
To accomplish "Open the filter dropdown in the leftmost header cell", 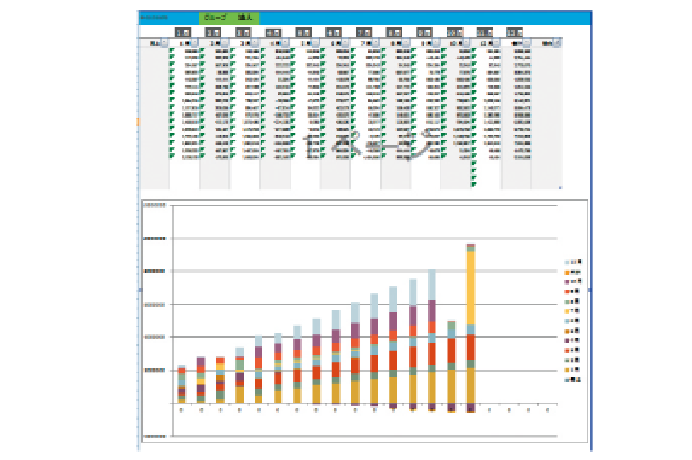I will point(163,44).
